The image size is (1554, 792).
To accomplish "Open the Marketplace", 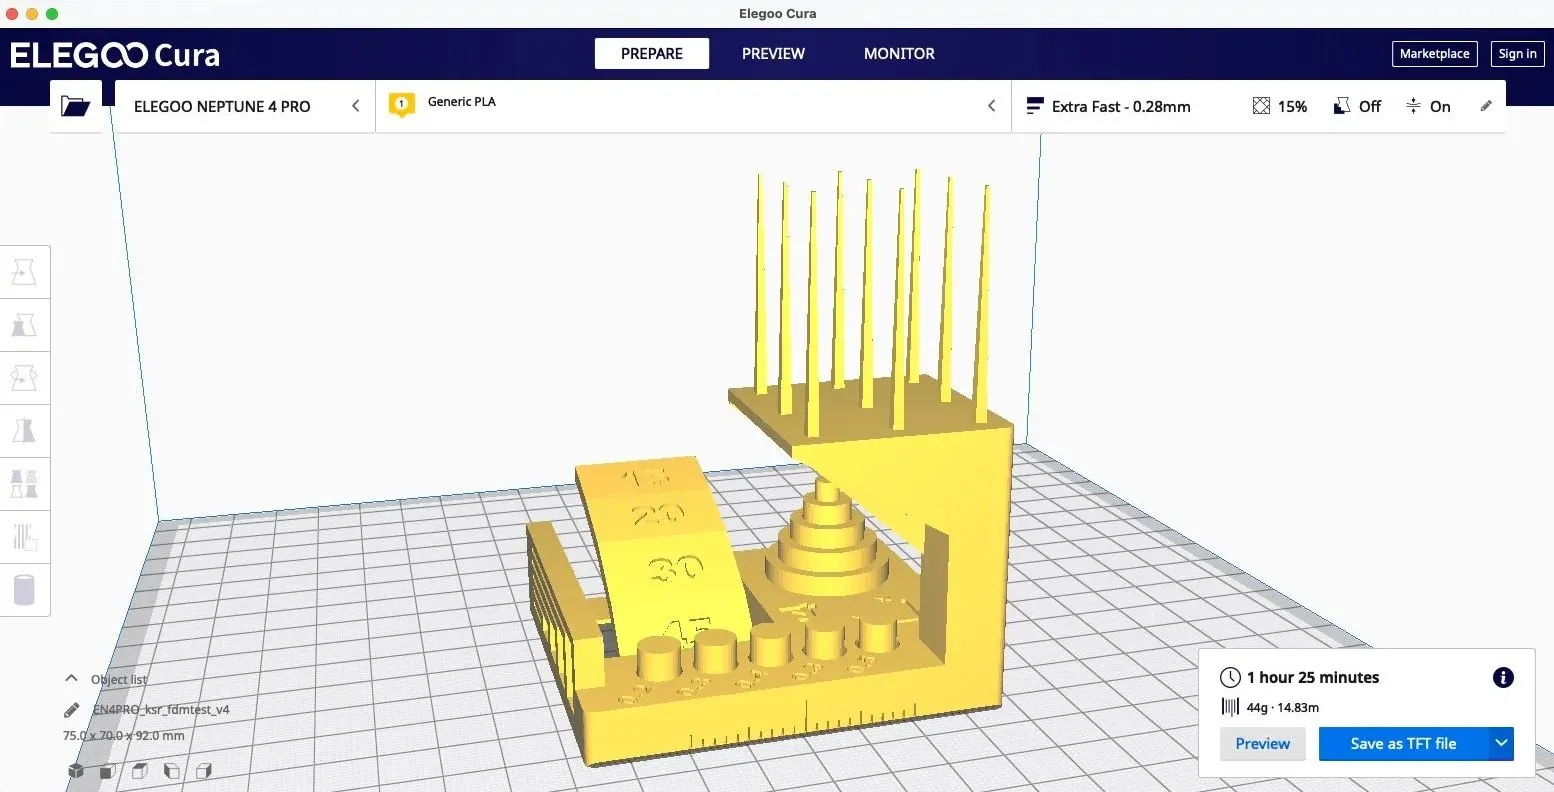I will tap(1434, 54).
